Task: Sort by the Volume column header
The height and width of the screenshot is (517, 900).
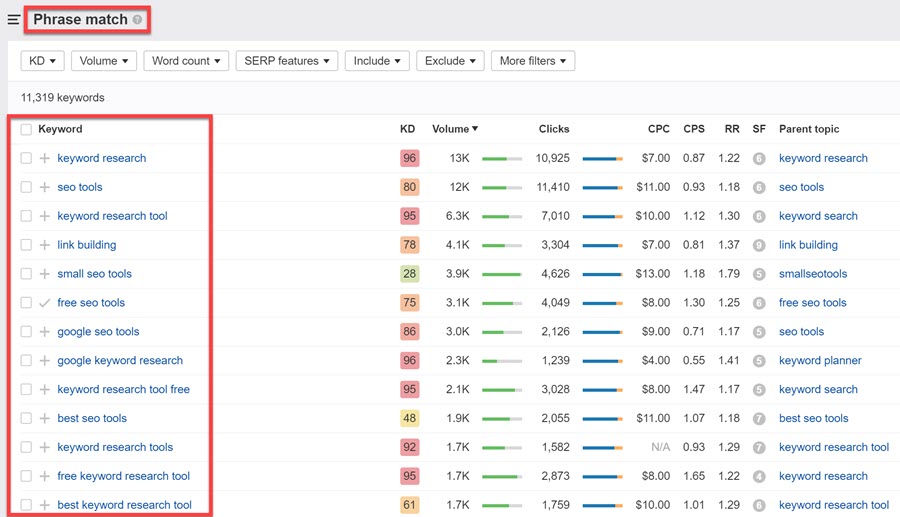Action: pyautogui.click(x=455, y=129)
